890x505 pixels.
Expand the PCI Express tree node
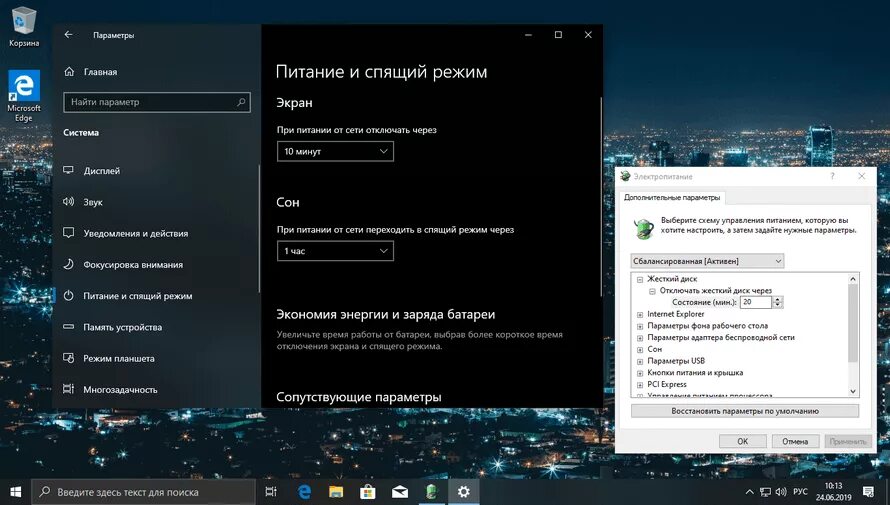tap(640, 385)
